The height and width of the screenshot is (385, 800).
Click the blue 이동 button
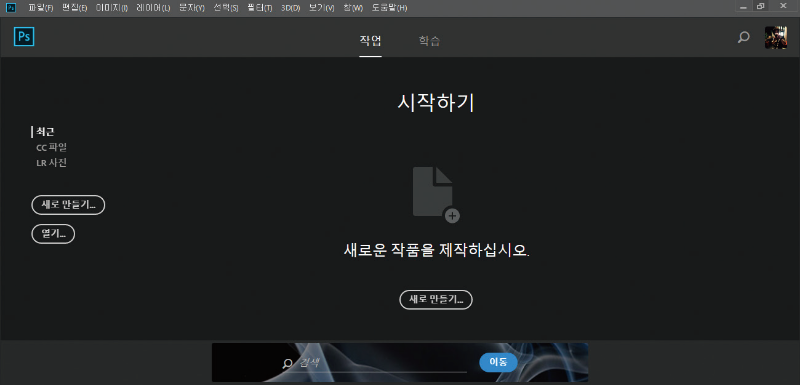pyautogui.click(x=498, y=363)
